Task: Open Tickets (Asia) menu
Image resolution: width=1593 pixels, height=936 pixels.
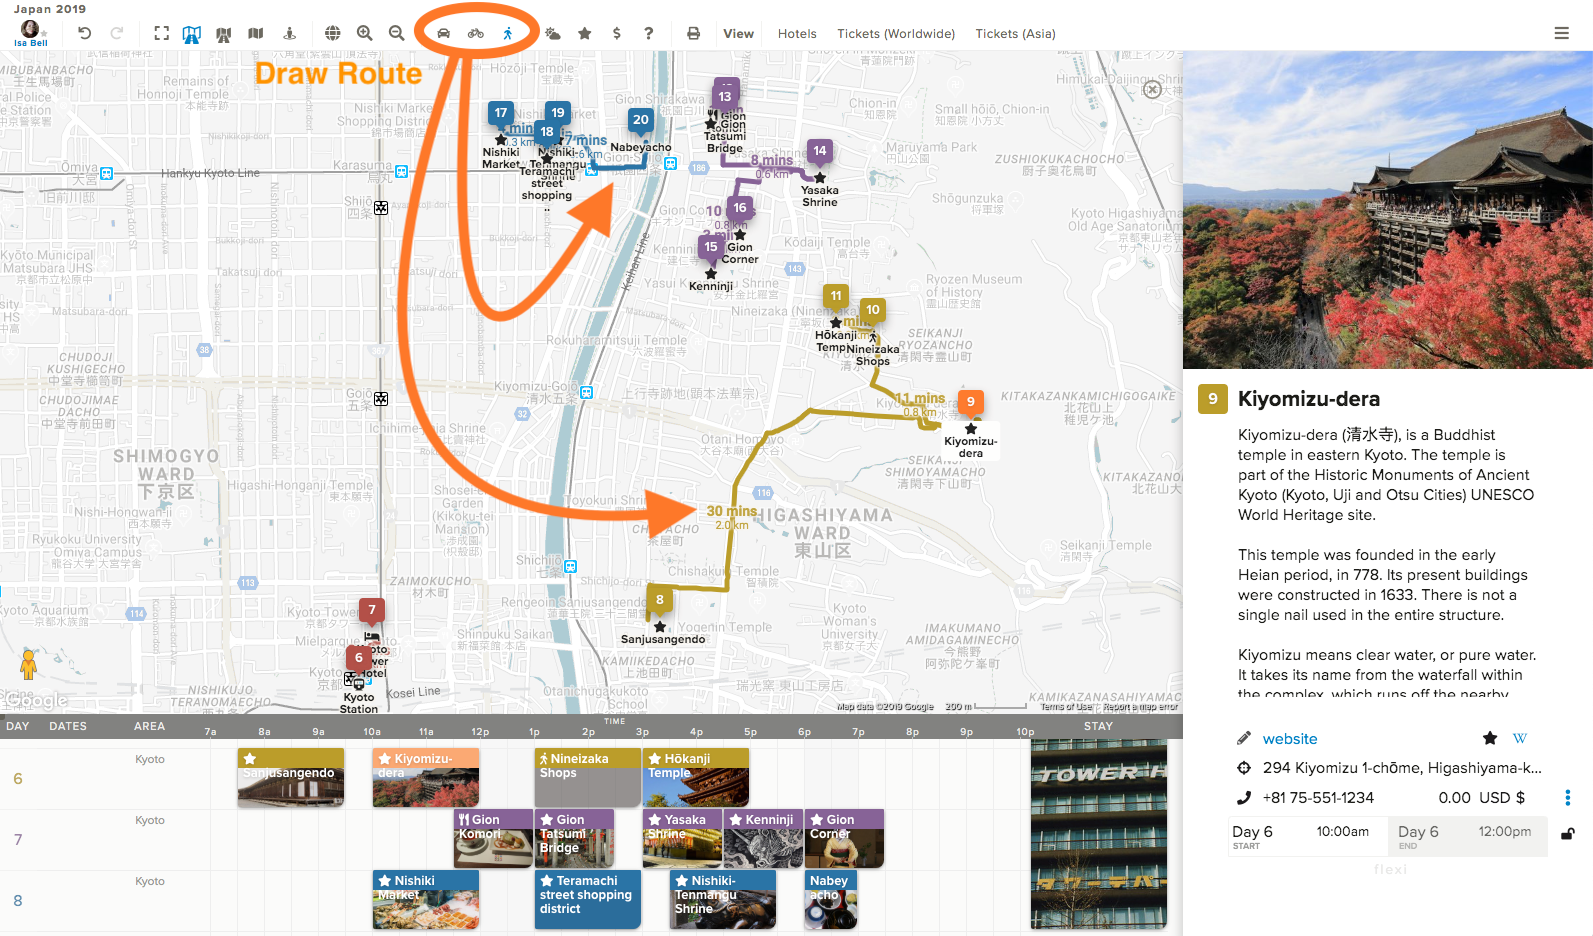Action: pyautogui.click(x=1016, y=34)
